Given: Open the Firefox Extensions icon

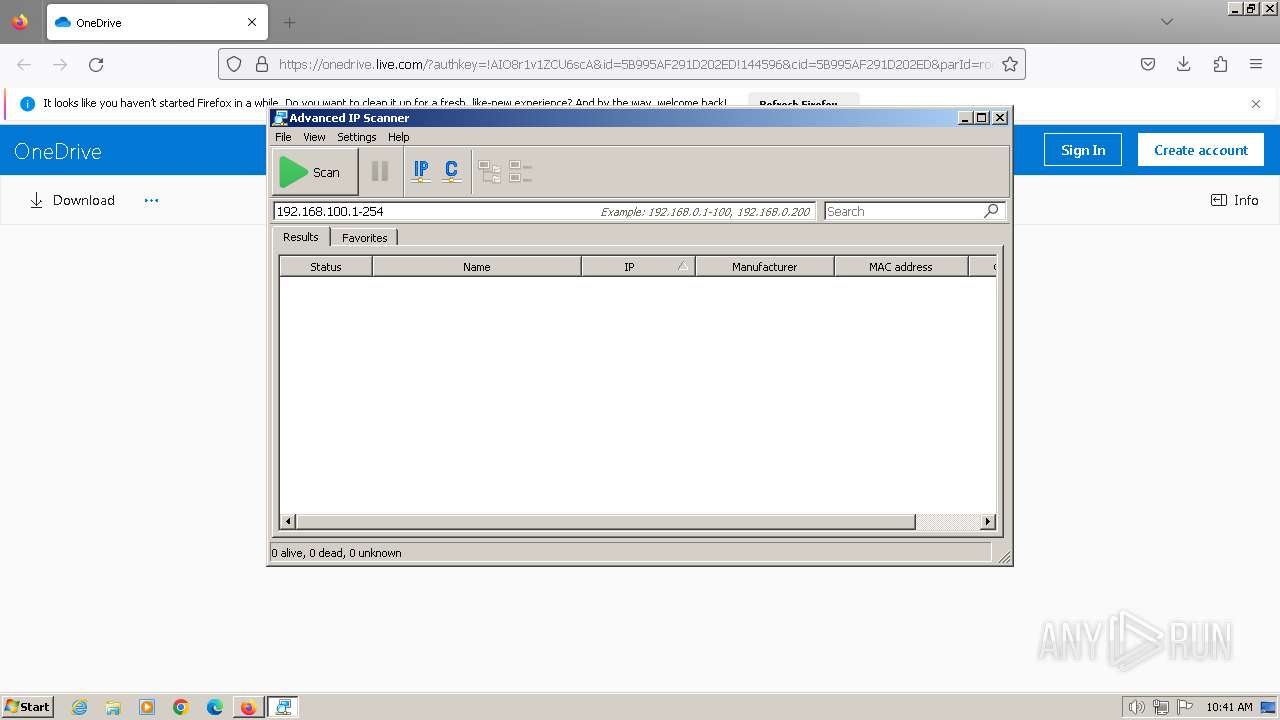Looking at the screenshot, I should click(1220, 64).
